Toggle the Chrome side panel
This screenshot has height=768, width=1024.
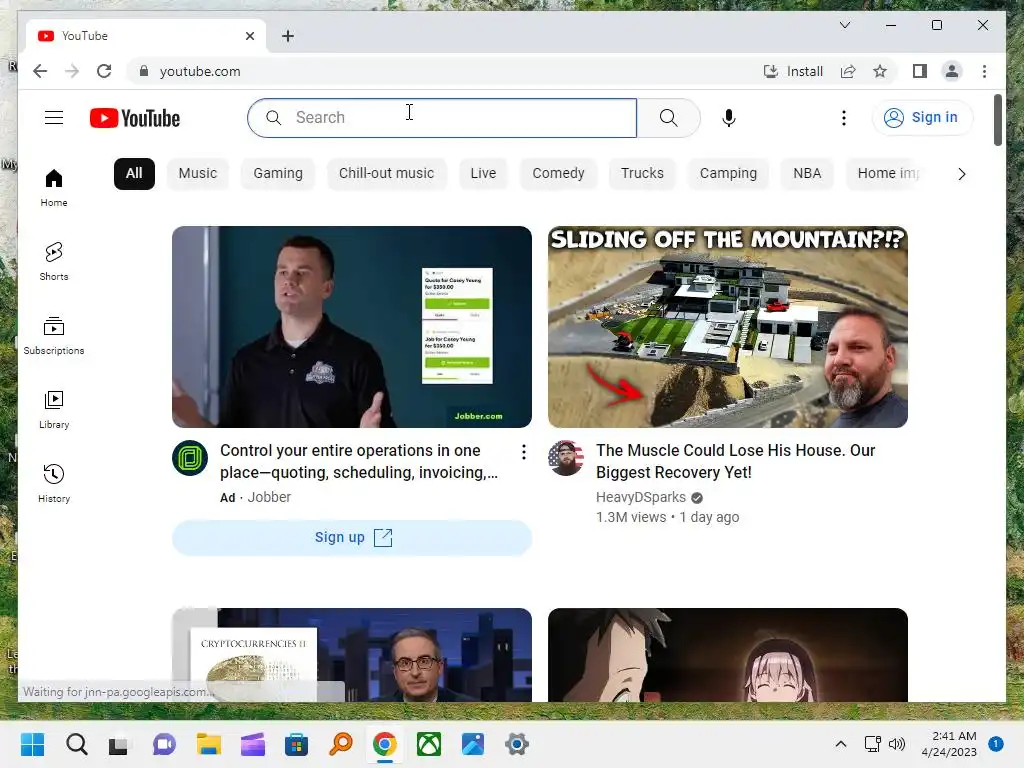click(920, 71)
